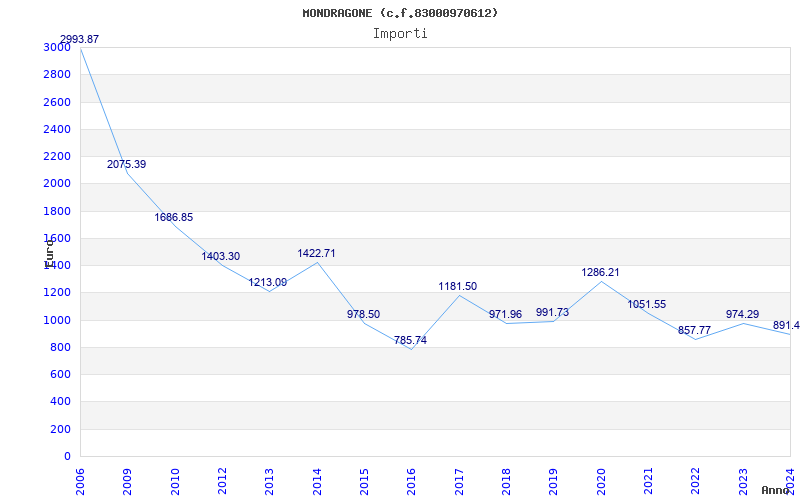800x500 pixels.
Task: Click the y-axis value 600
Action: [x=60, y=374]
